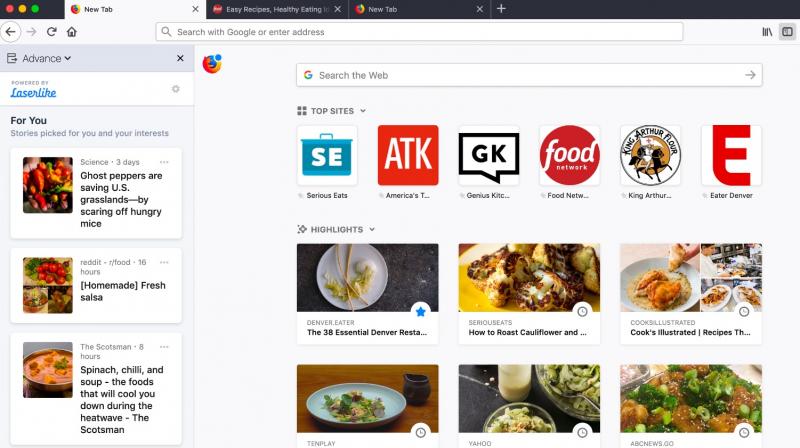Click the Search the Web field
This screenshot has width=800, height=448.
(x=529, y=75)
